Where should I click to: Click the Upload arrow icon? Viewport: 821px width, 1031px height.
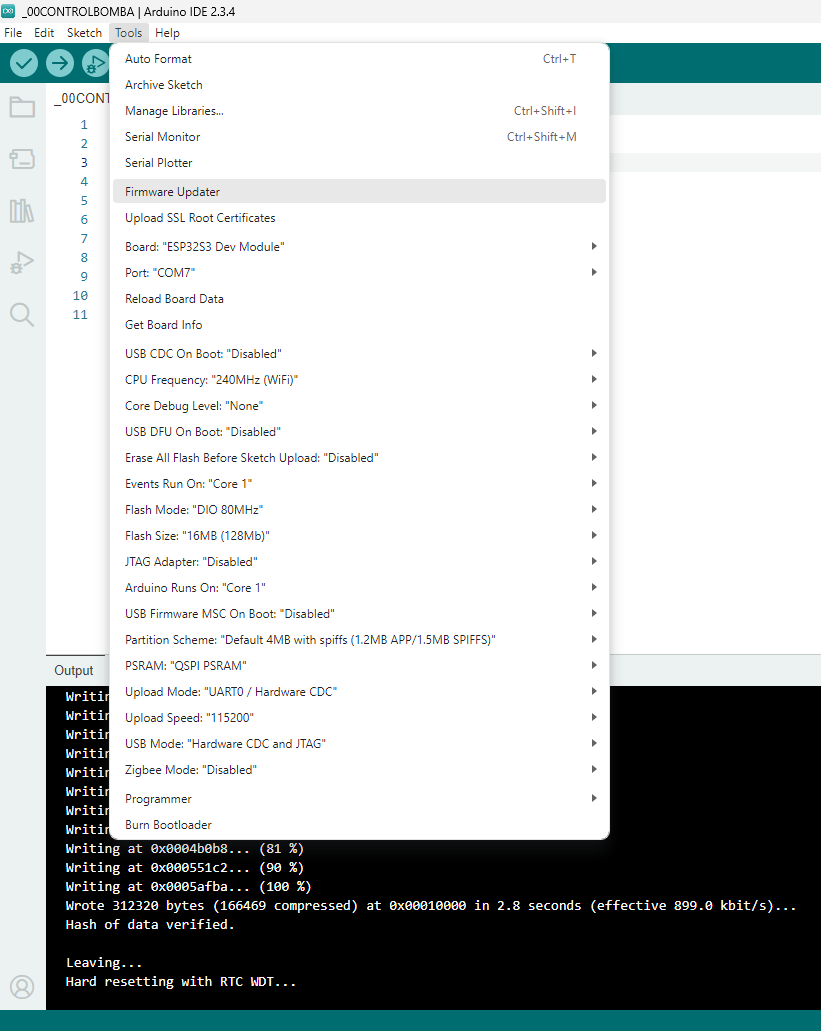pyautogui.click(x=60, y=63)
